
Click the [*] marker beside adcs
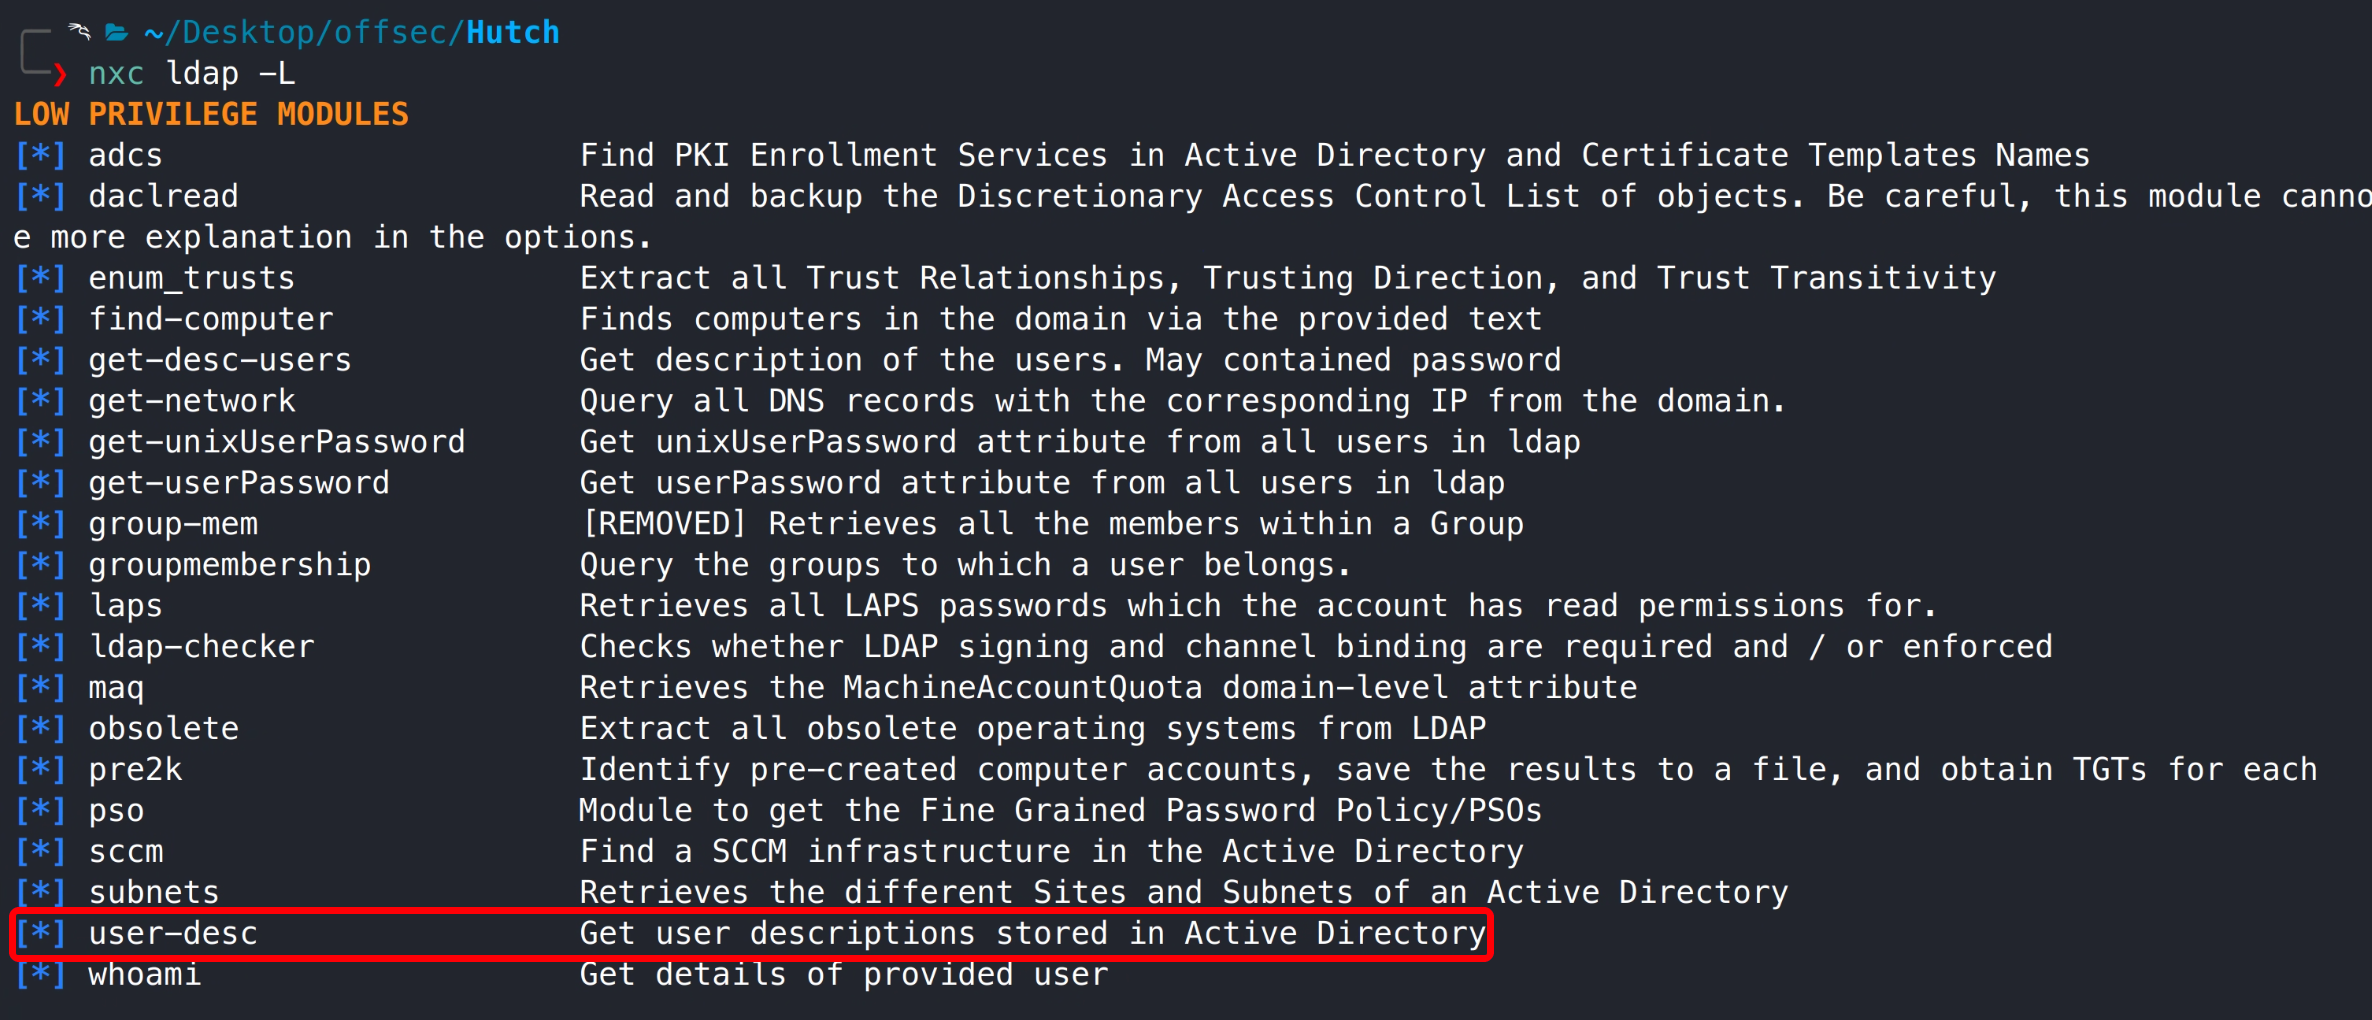tap(40, 156)
